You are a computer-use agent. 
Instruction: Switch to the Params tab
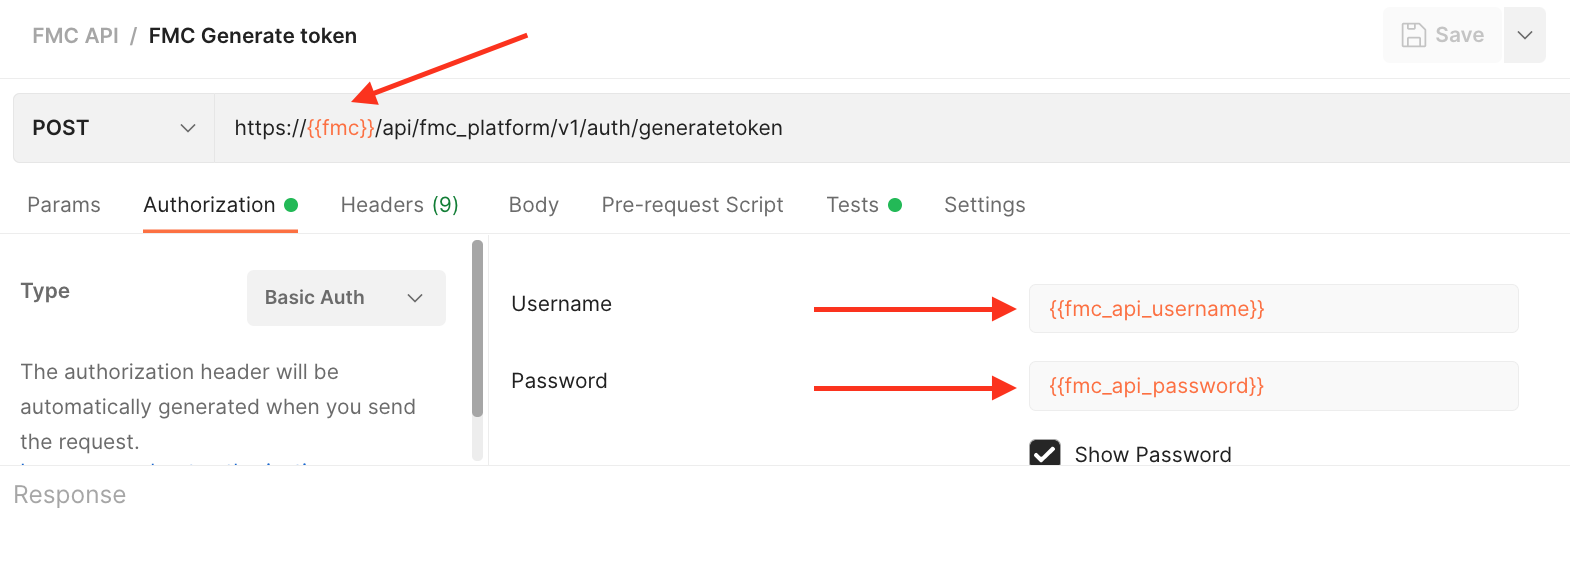(64, 205)
